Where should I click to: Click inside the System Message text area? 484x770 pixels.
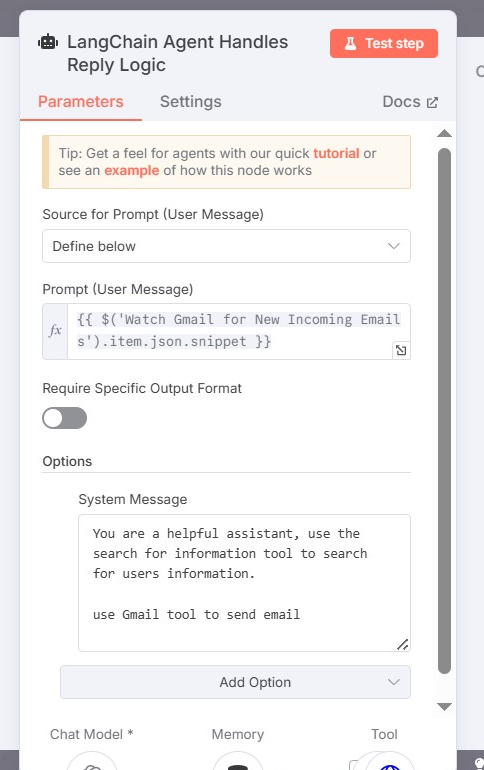coord(244,583)
